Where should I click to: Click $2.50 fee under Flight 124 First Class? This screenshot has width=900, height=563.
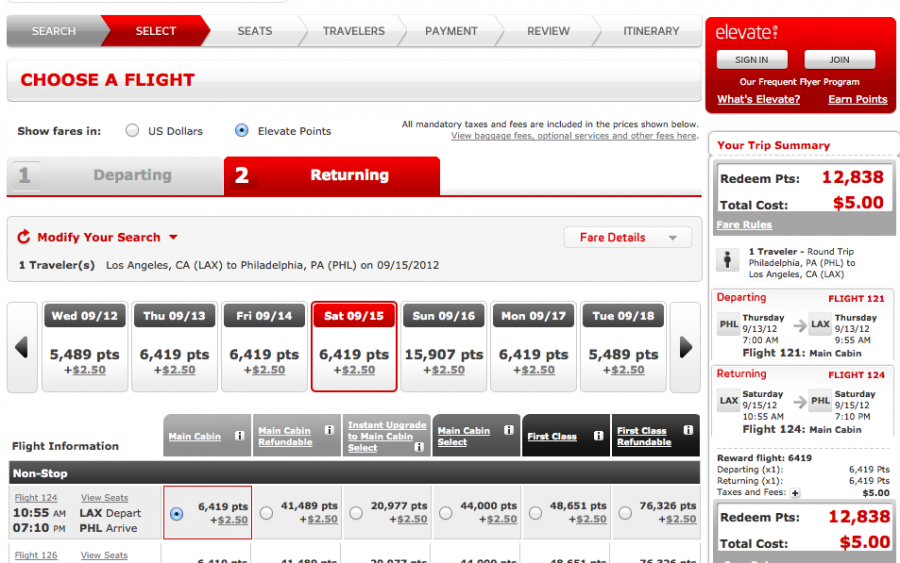point(589,519)
